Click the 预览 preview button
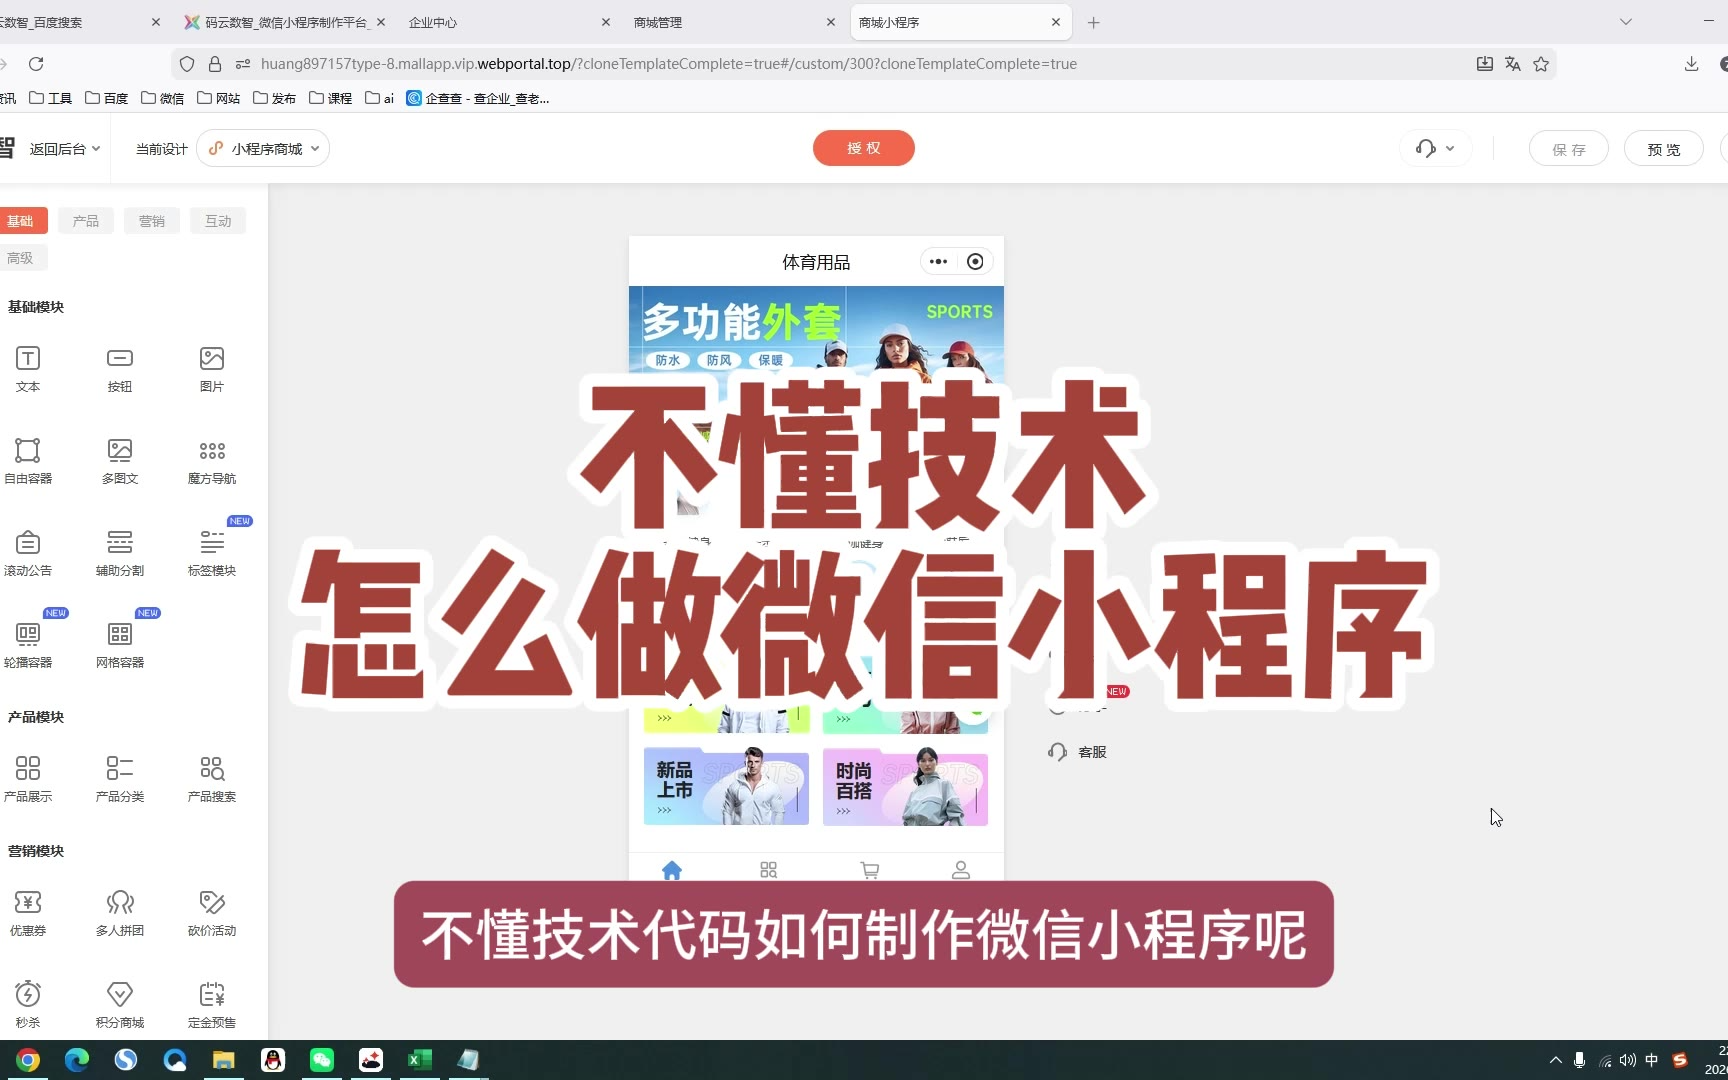This screenshot has width=1728, height=1080. click(x=1664, y=149)
